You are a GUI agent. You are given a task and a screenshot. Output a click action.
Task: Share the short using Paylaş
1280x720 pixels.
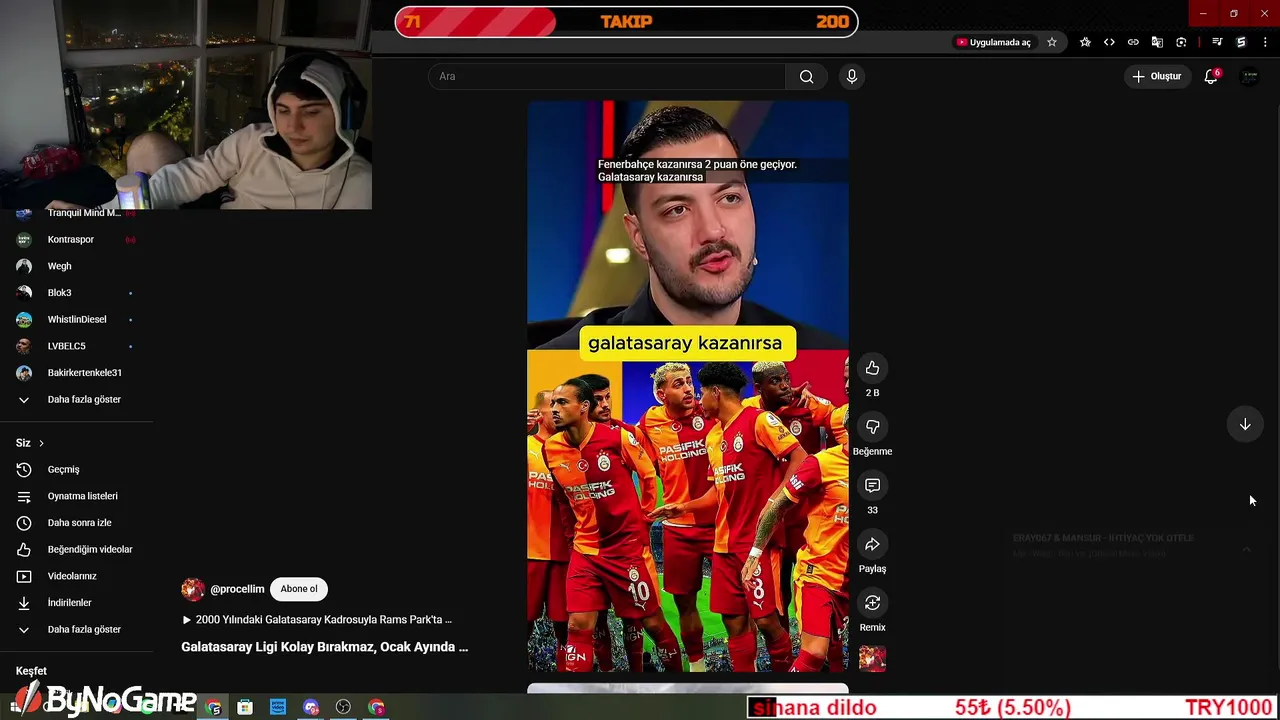coord(872,544)
